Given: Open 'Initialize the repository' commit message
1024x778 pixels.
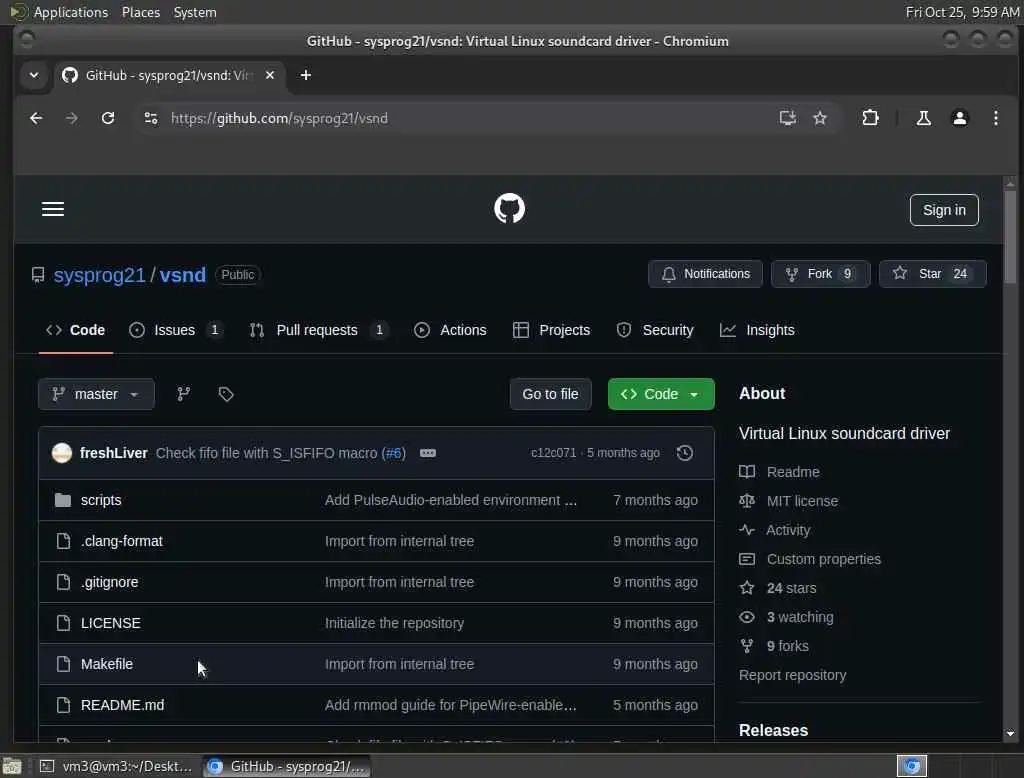Looking at the screenshot, I should pos(394,623).
